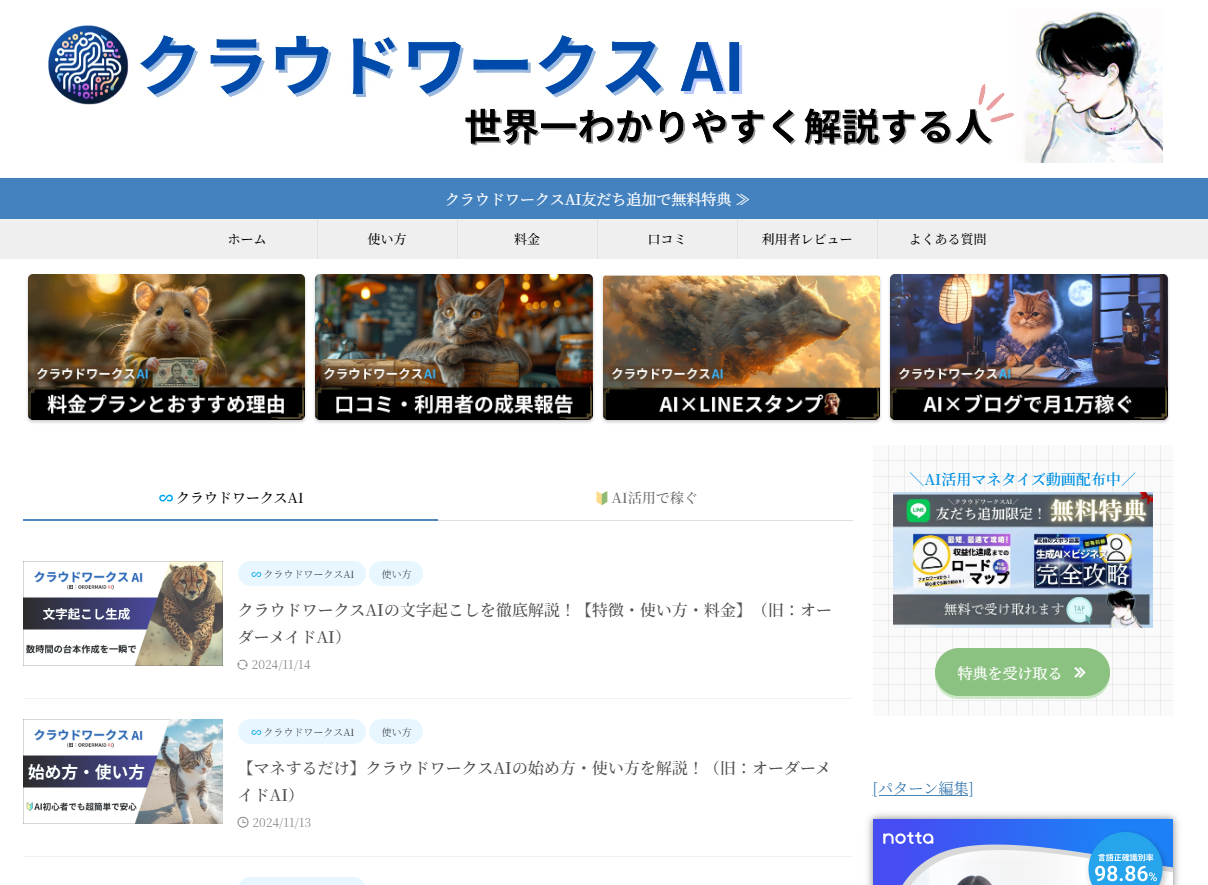The height and width of the screenshot is (885, 1208).
Task: Open the 料金プランとおすすめ理由 hamster card
Action: coord(166,347)
